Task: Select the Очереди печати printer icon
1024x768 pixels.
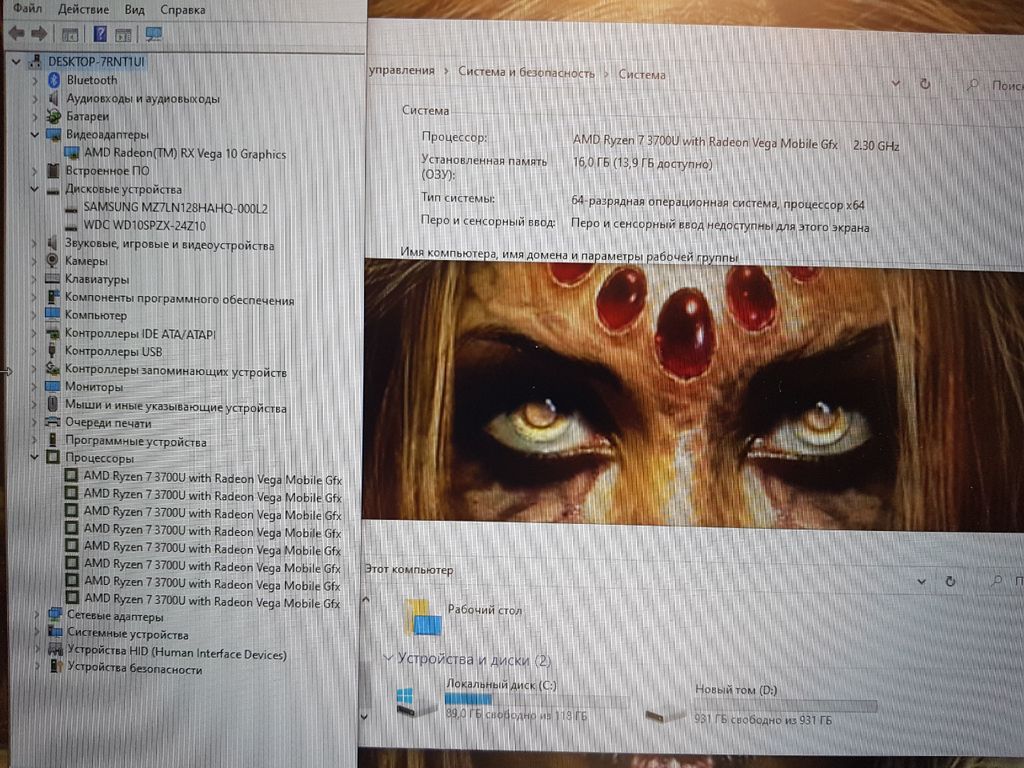Action: pos(52,422)
